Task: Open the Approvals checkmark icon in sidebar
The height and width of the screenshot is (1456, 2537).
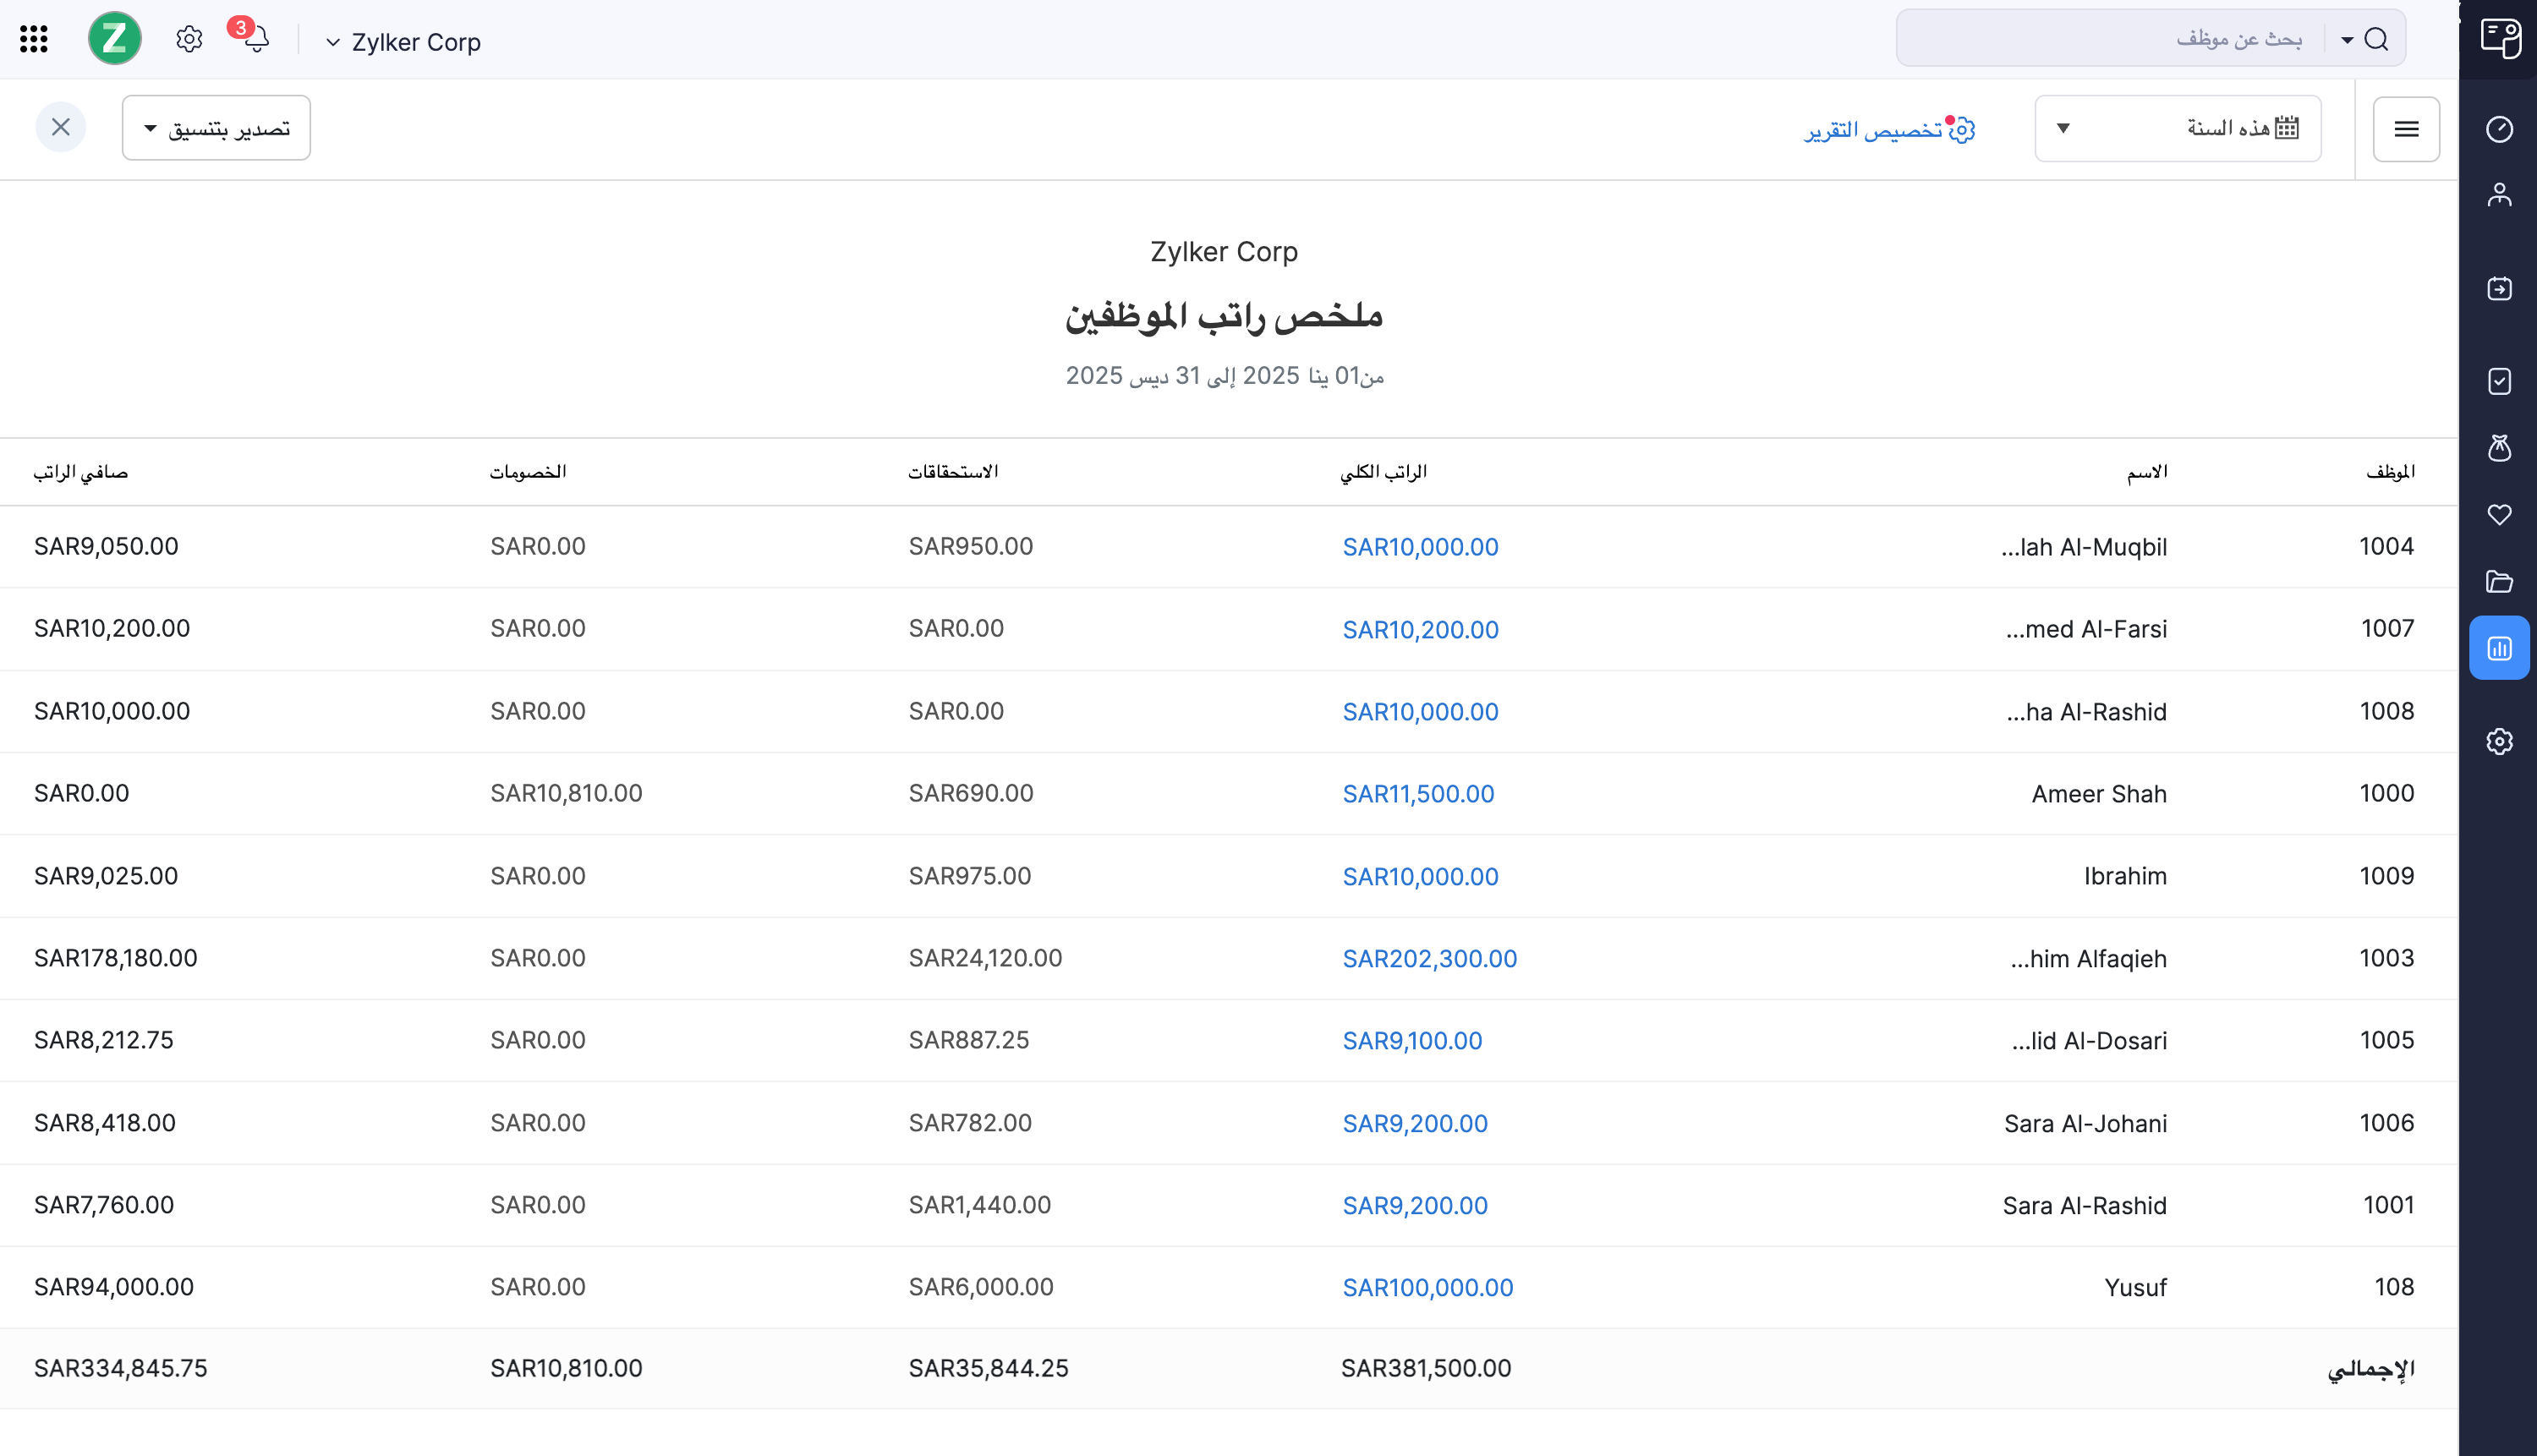Action: pos(2500,381)
